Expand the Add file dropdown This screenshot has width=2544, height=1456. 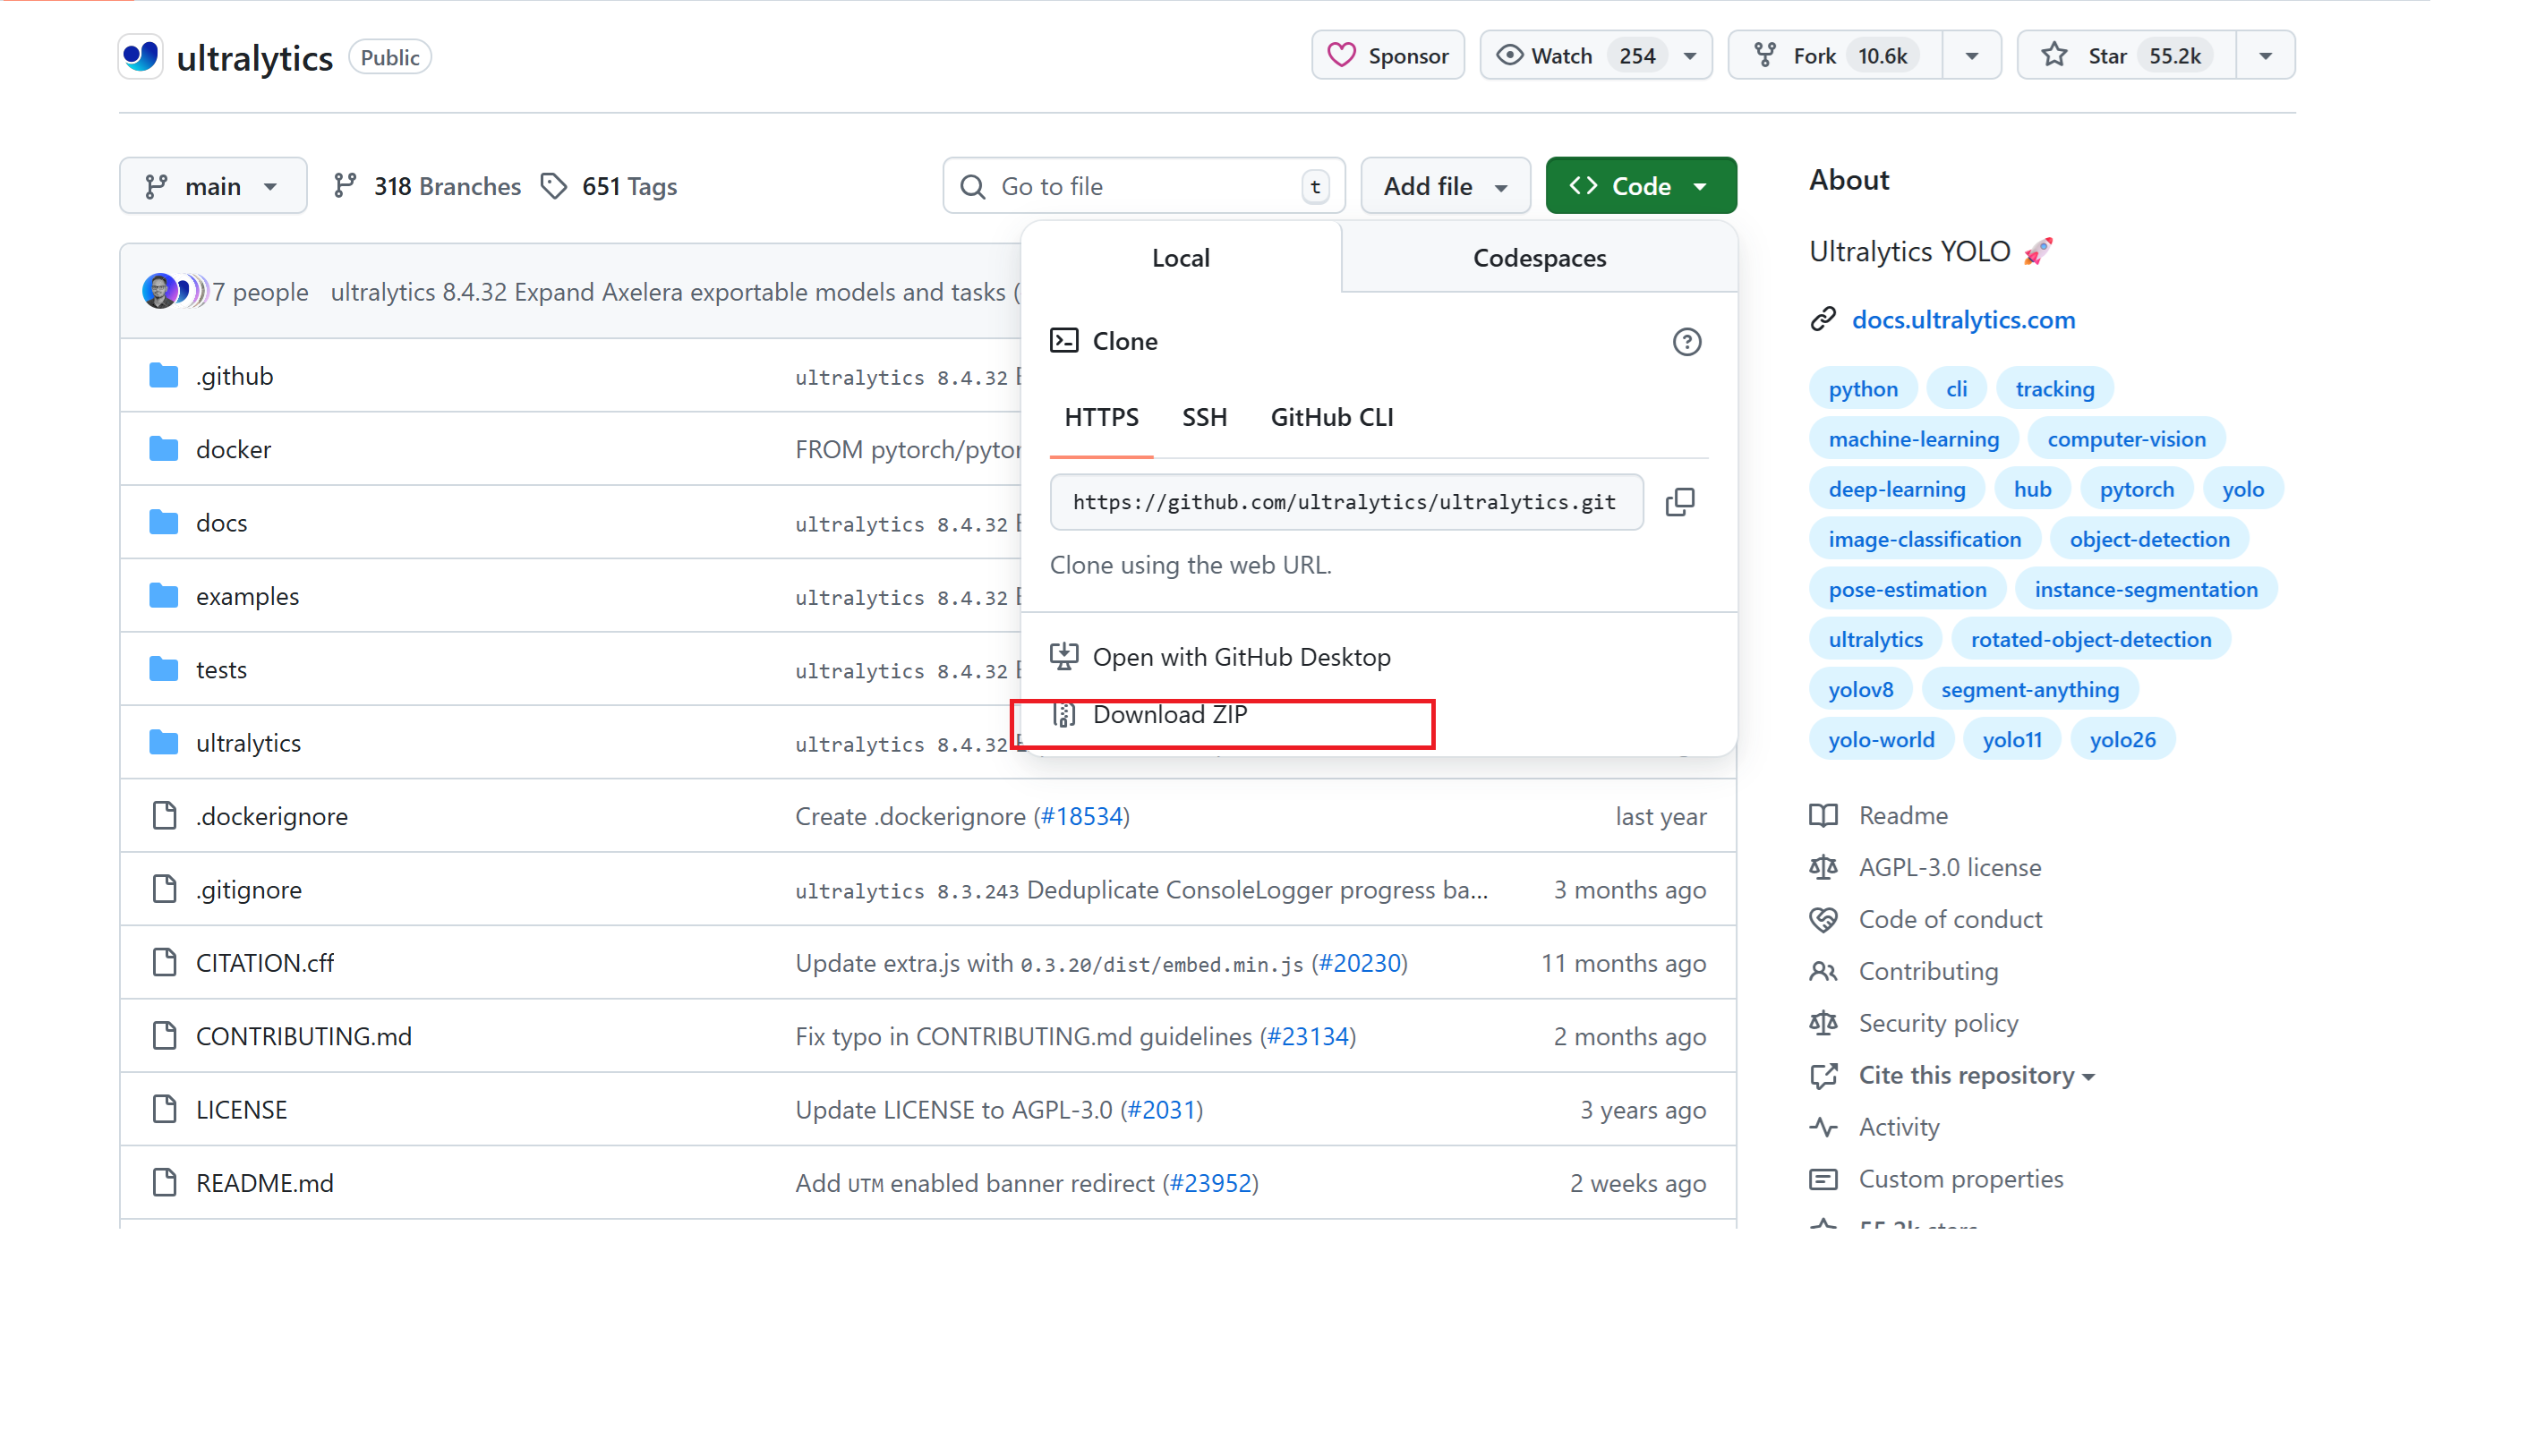pos(1444,186)
